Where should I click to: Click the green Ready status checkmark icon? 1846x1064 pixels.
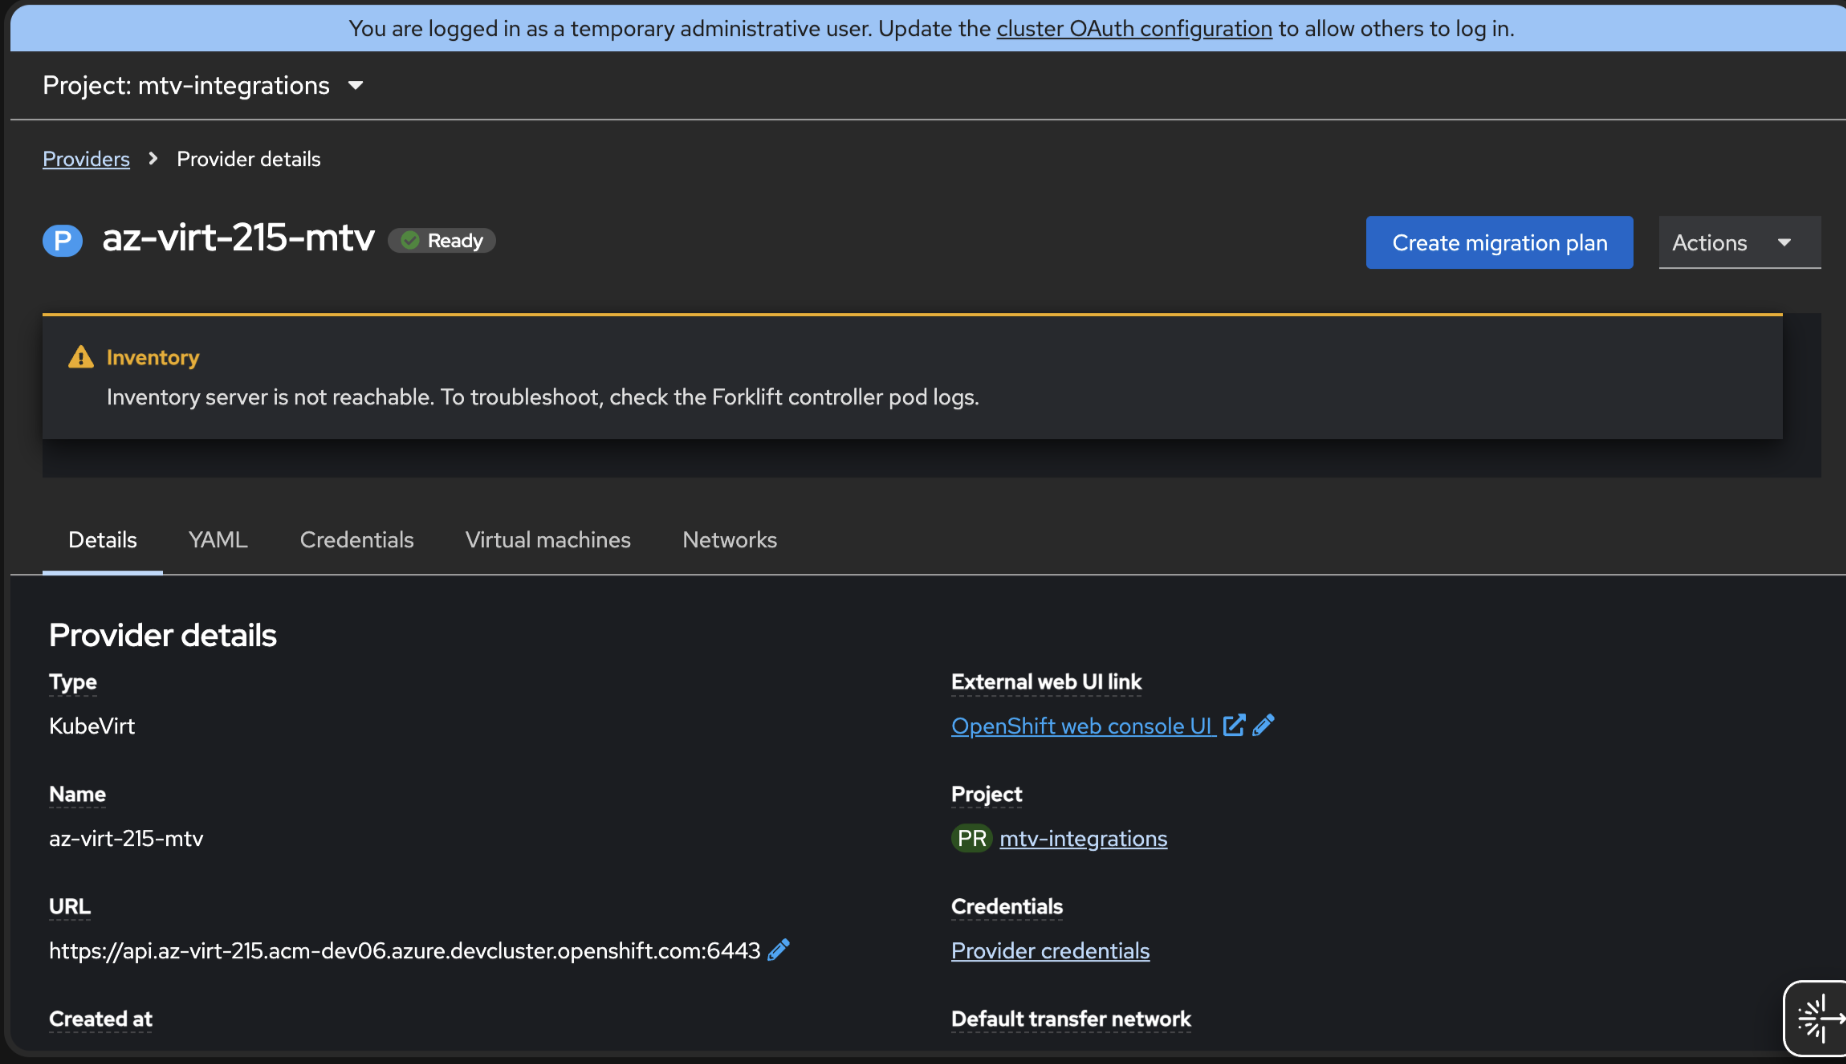point(410,241)
